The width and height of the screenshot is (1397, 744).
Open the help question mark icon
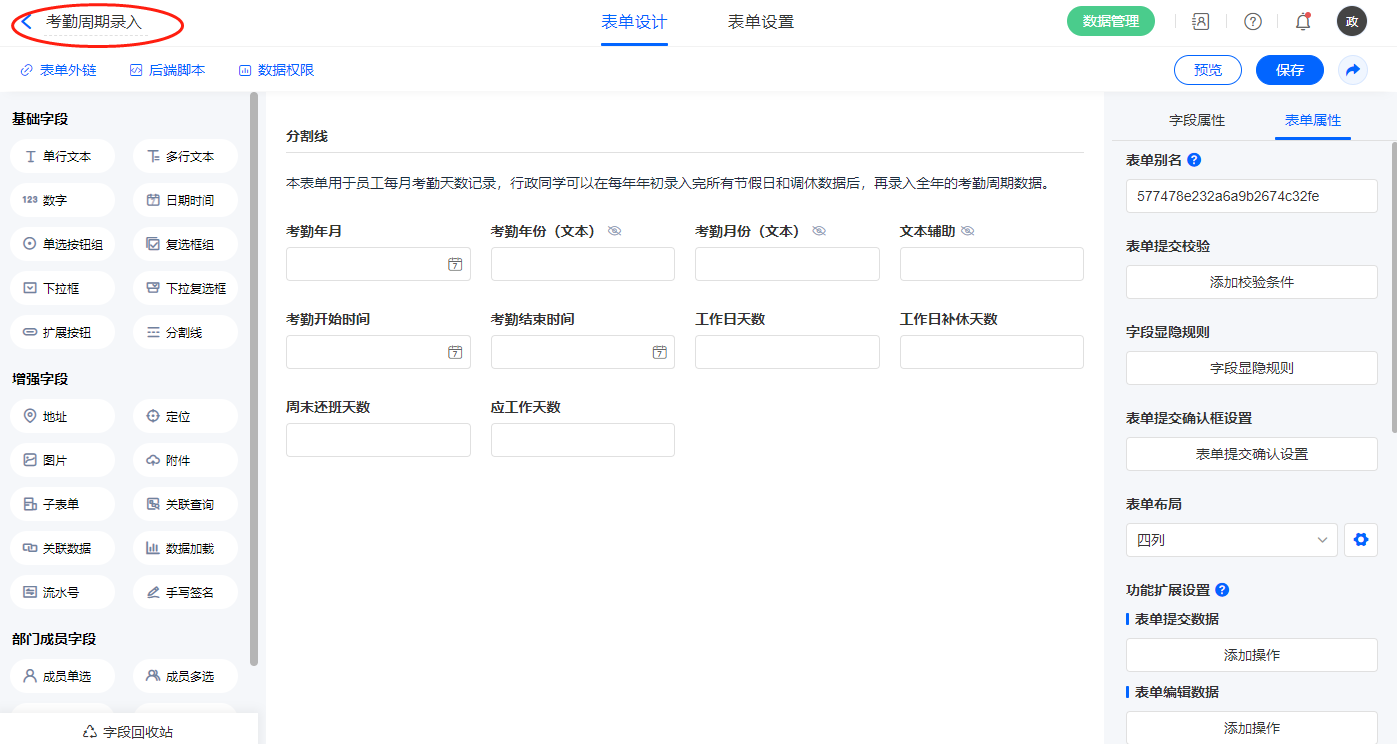pyautogui.click(x=1252, y=21)
